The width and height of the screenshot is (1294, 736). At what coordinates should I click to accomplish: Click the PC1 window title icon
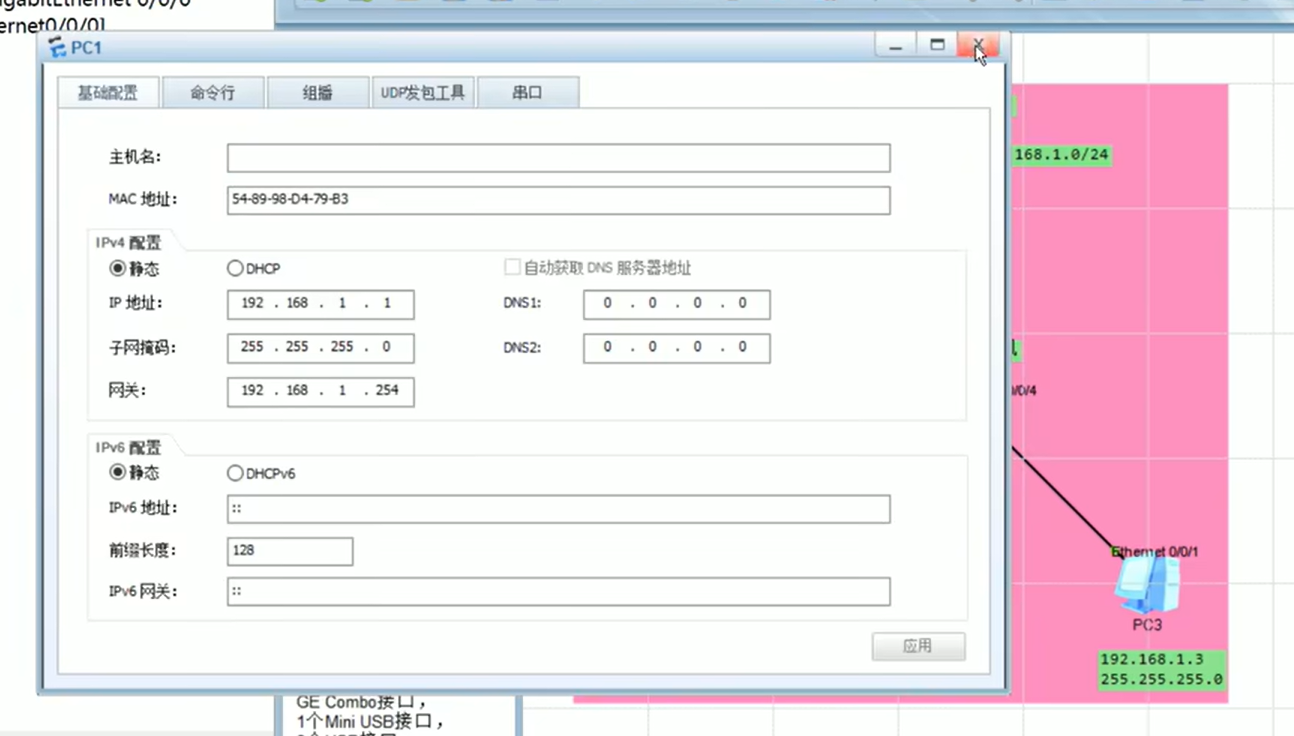(x=58, y=48)
